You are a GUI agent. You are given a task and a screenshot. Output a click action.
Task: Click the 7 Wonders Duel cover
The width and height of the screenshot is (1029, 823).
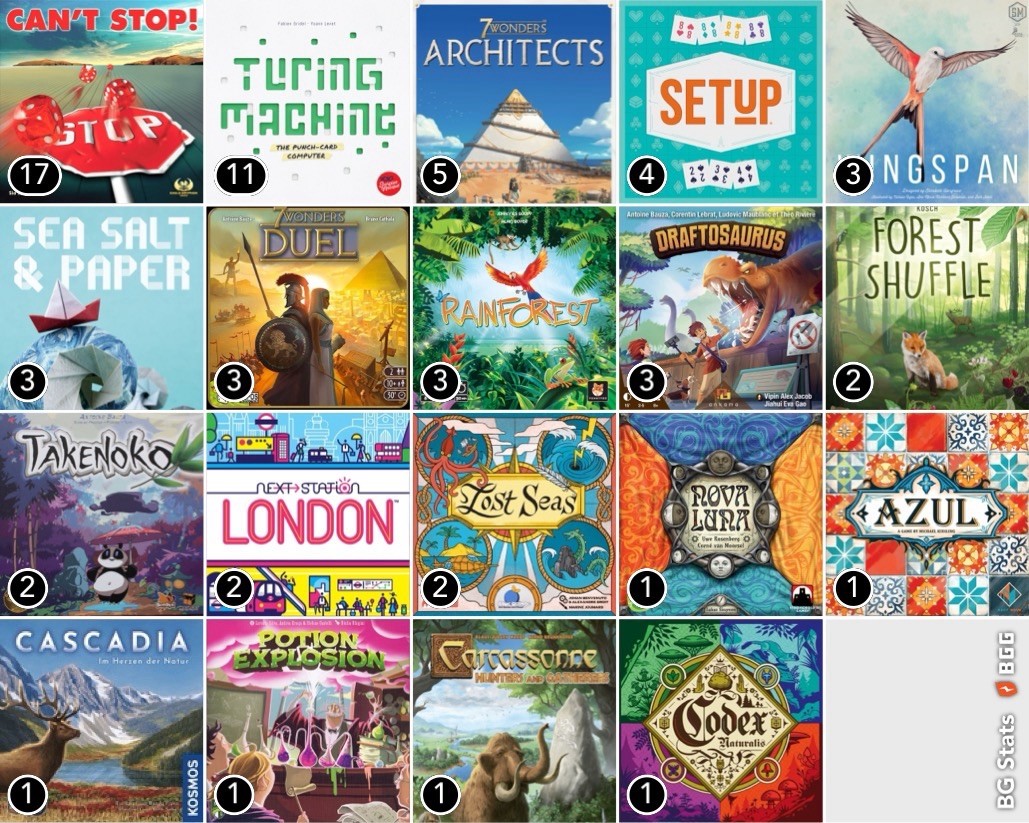tap(308, 308)
